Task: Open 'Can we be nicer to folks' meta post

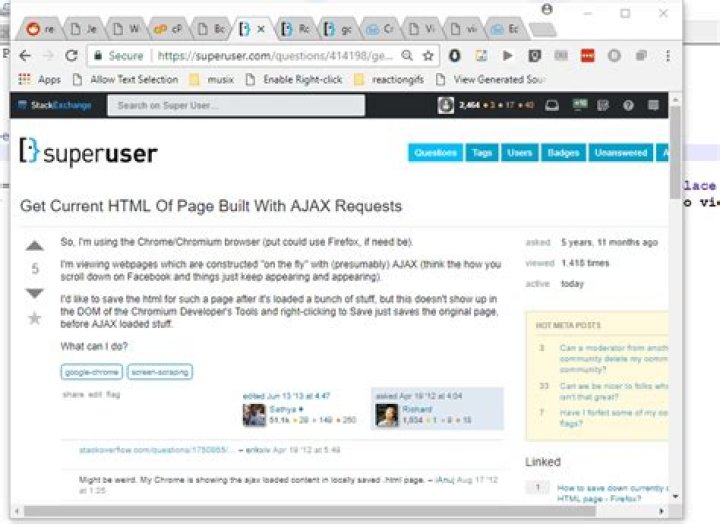Action: click(613, 391)
